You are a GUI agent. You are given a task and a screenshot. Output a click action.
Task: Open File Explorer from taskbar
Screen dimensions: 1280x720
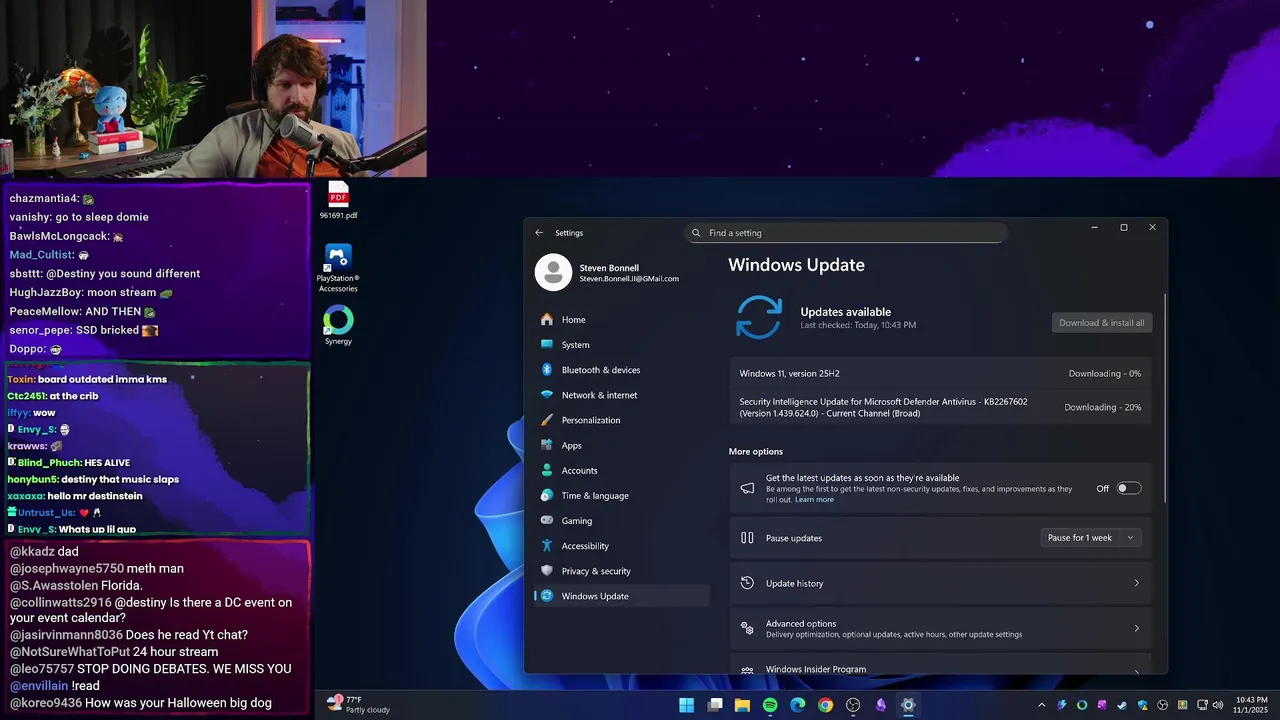(742, 705)
